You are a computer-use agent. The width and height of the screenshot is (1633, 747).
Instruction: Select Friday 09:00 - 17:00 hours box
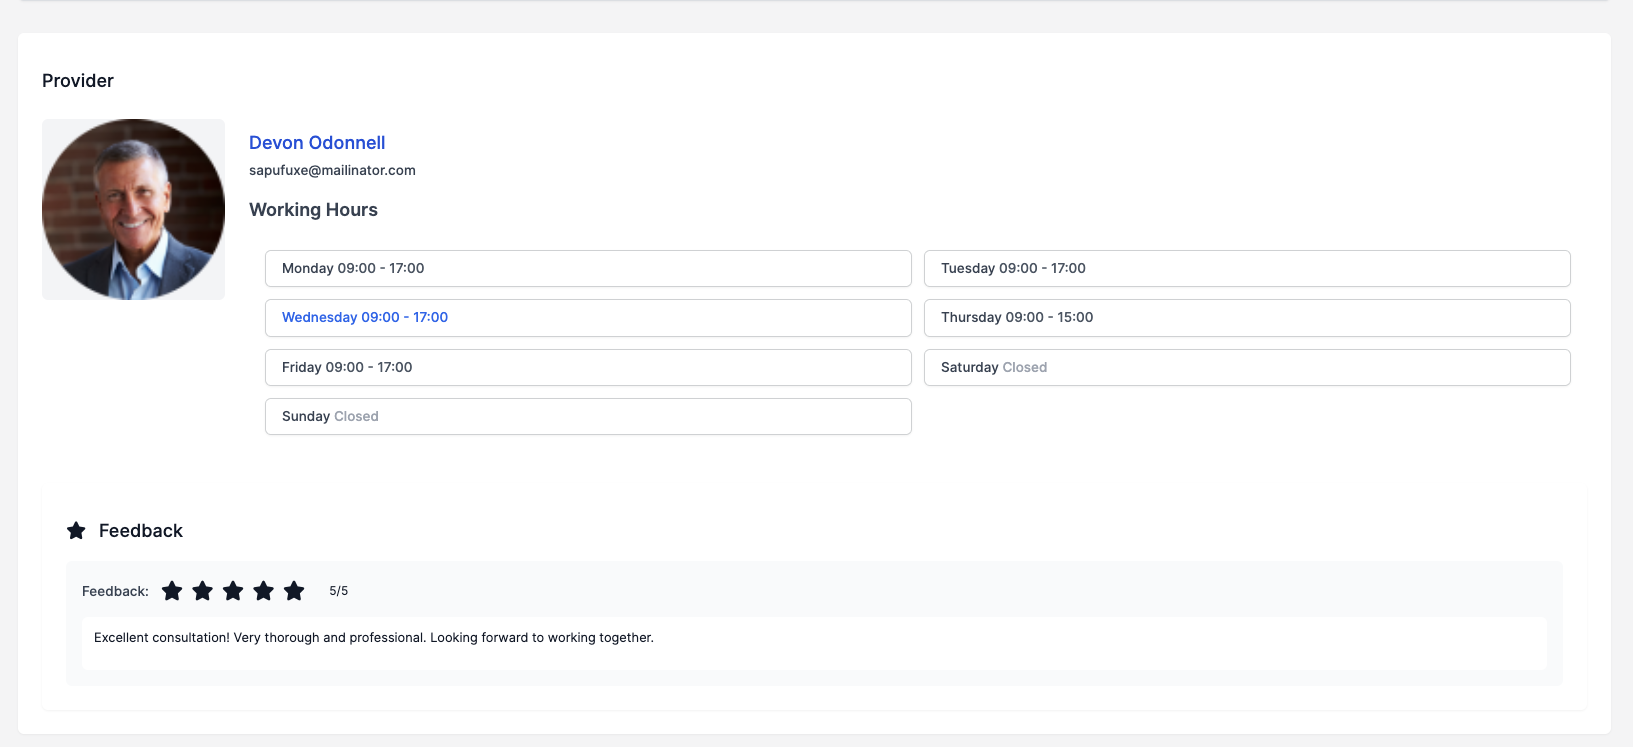click(x=588, y=367)
